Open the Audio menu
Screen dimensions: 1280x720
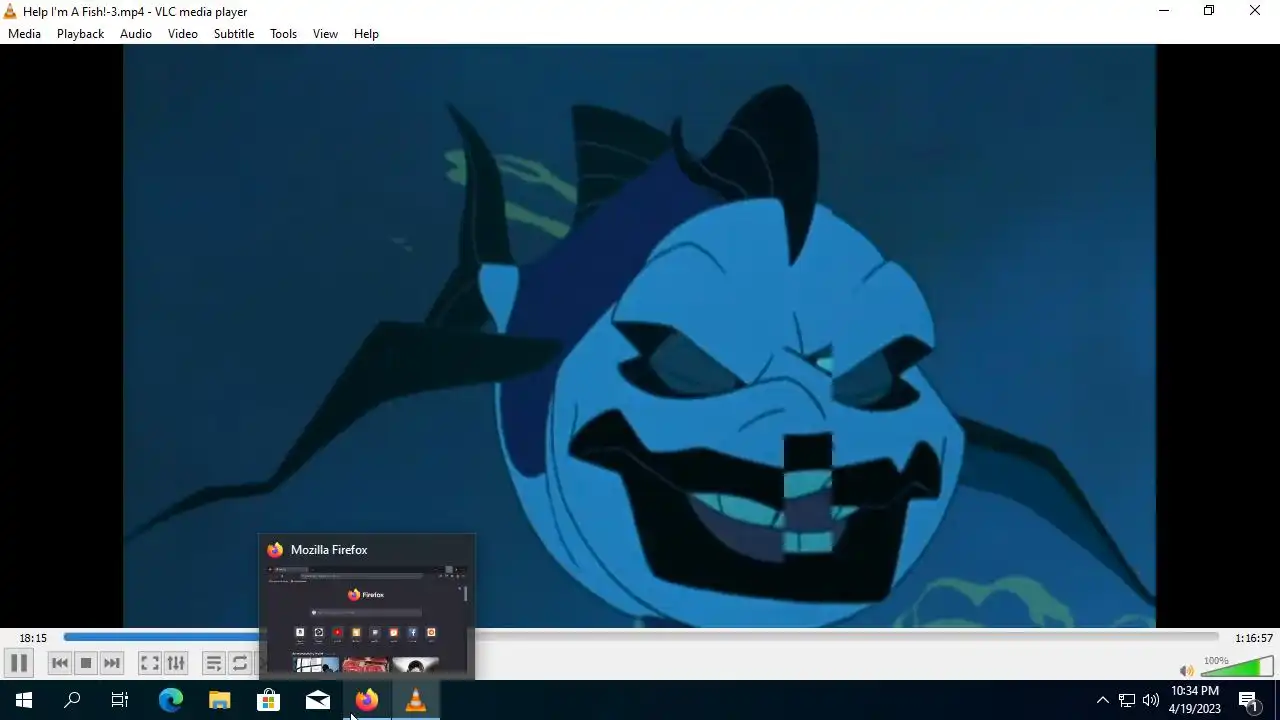136,34
